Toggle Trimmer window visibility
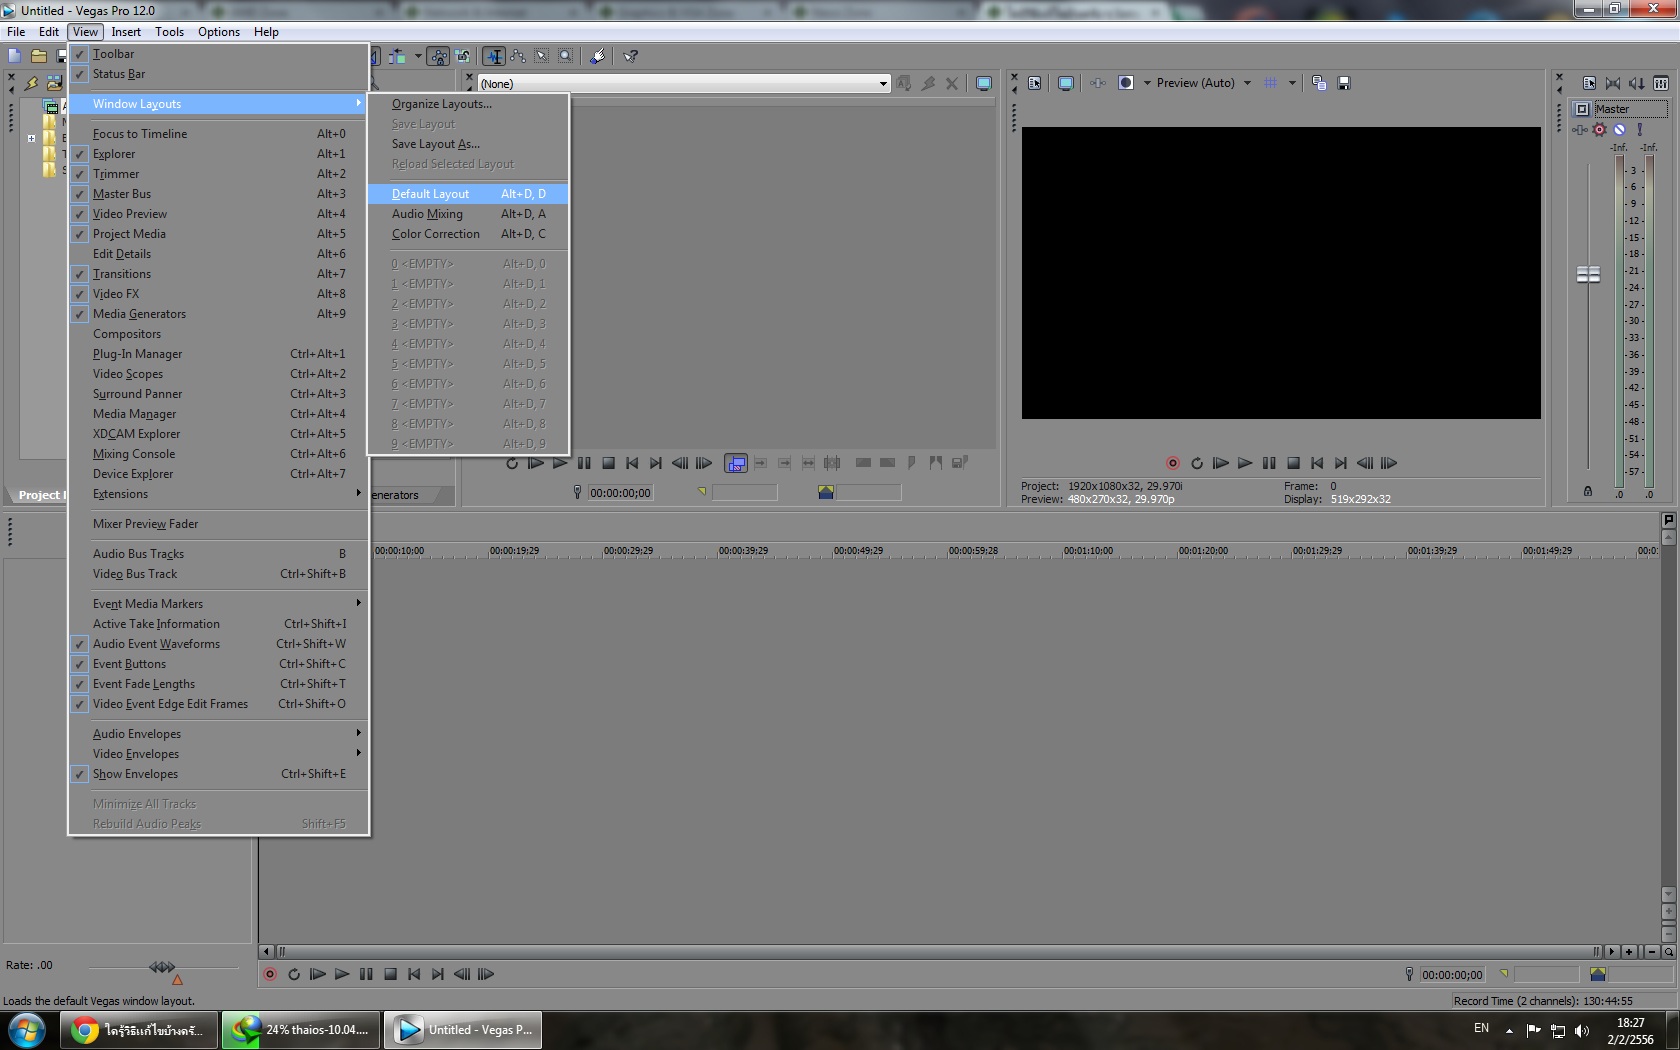 218,174
